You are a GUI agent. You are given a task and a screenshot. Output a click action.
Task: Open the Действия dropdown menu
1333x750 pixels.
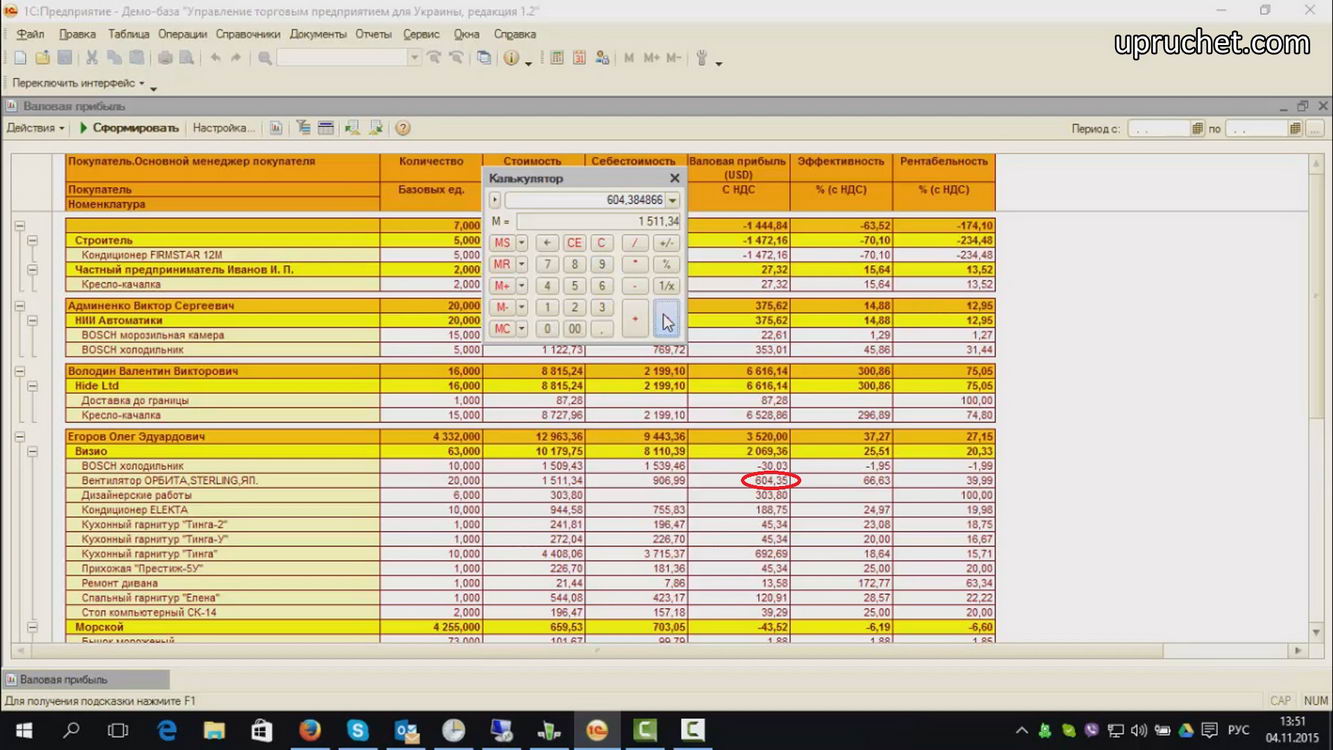[35, 128]
